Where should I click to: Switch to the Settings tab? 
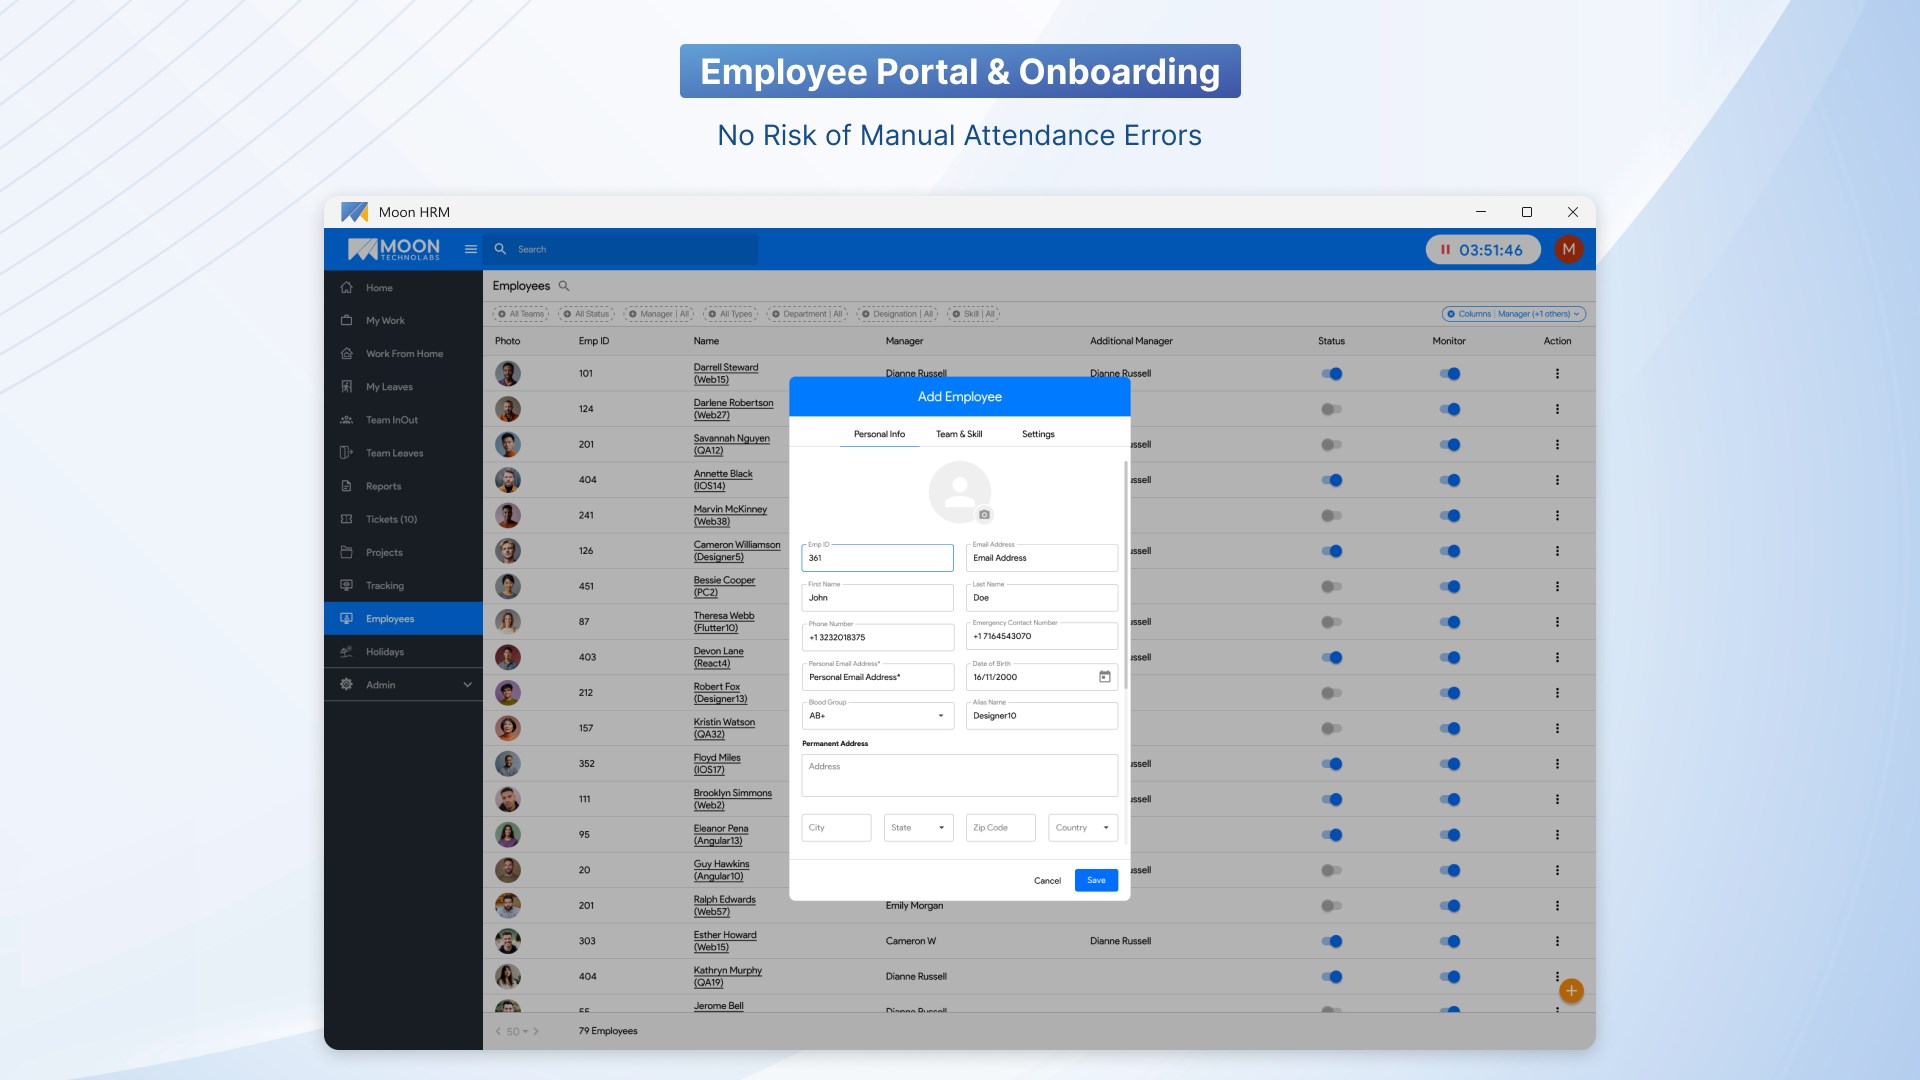[x=1037, y=434]
